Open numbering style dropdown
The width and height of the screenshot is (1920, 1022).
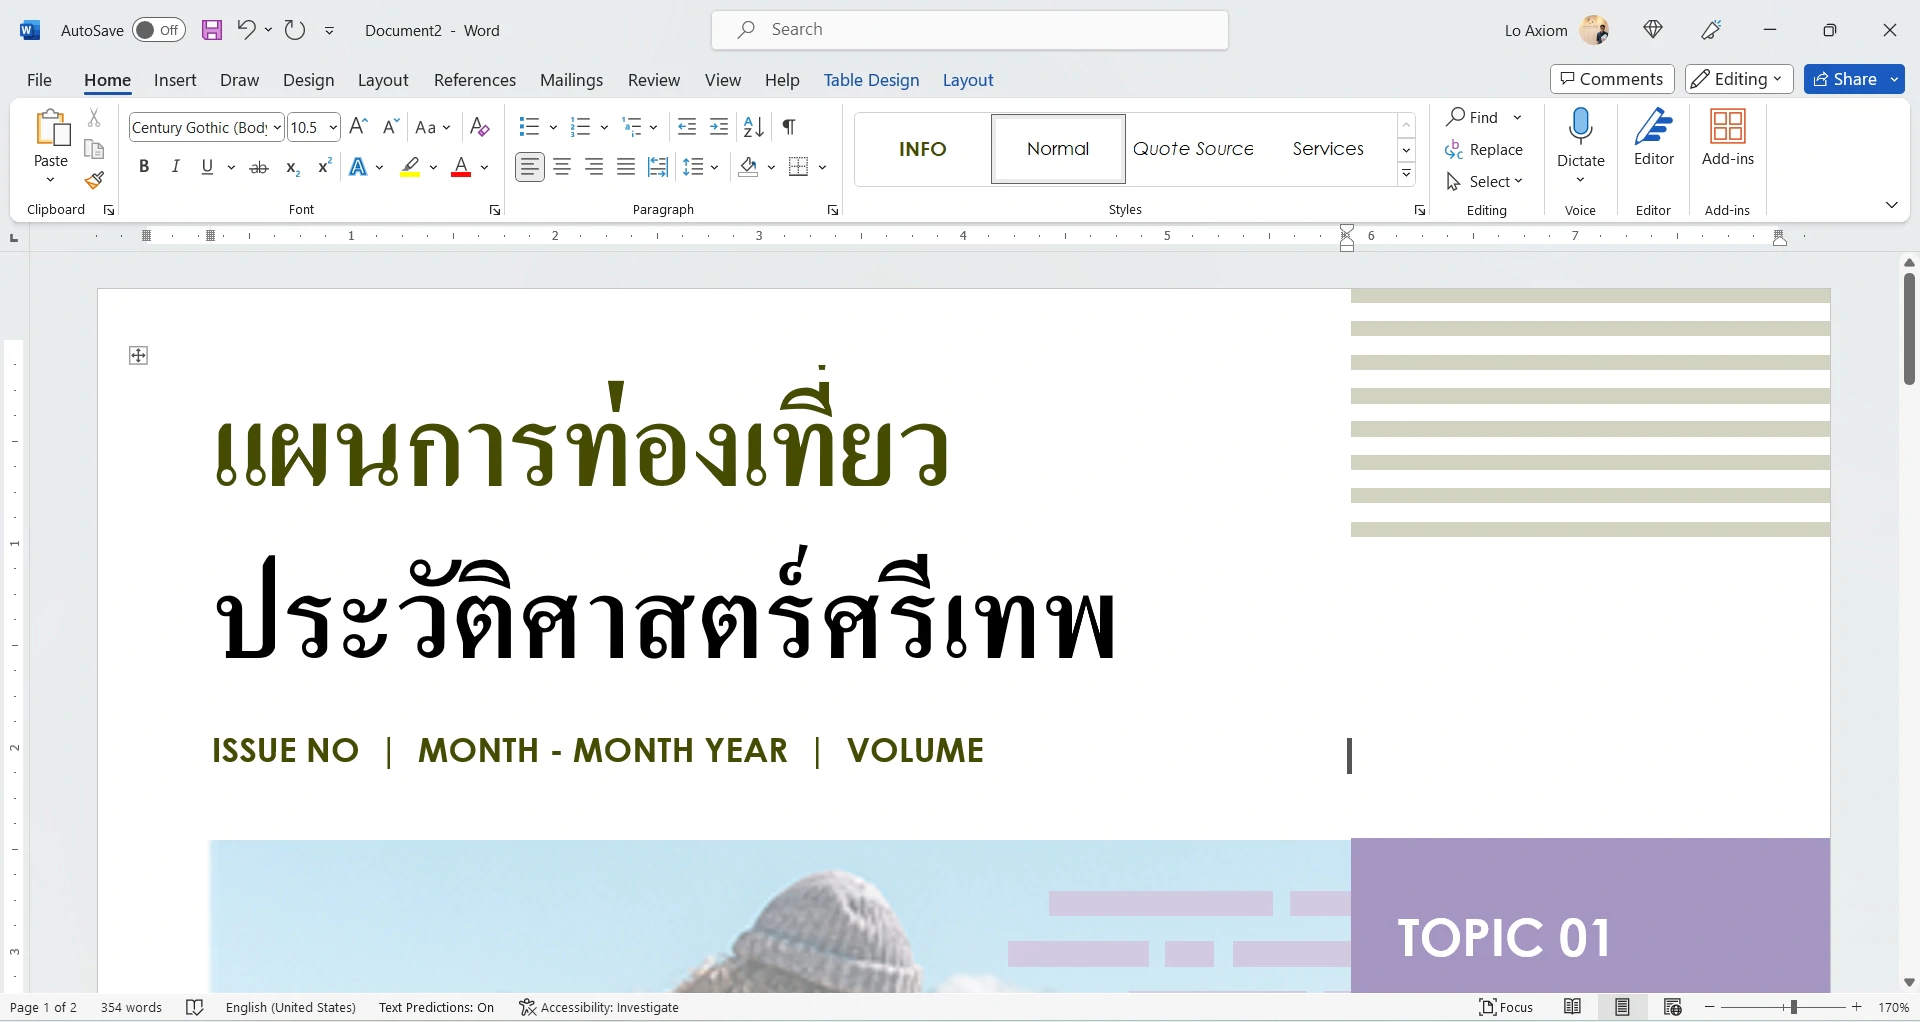(604, 127)
